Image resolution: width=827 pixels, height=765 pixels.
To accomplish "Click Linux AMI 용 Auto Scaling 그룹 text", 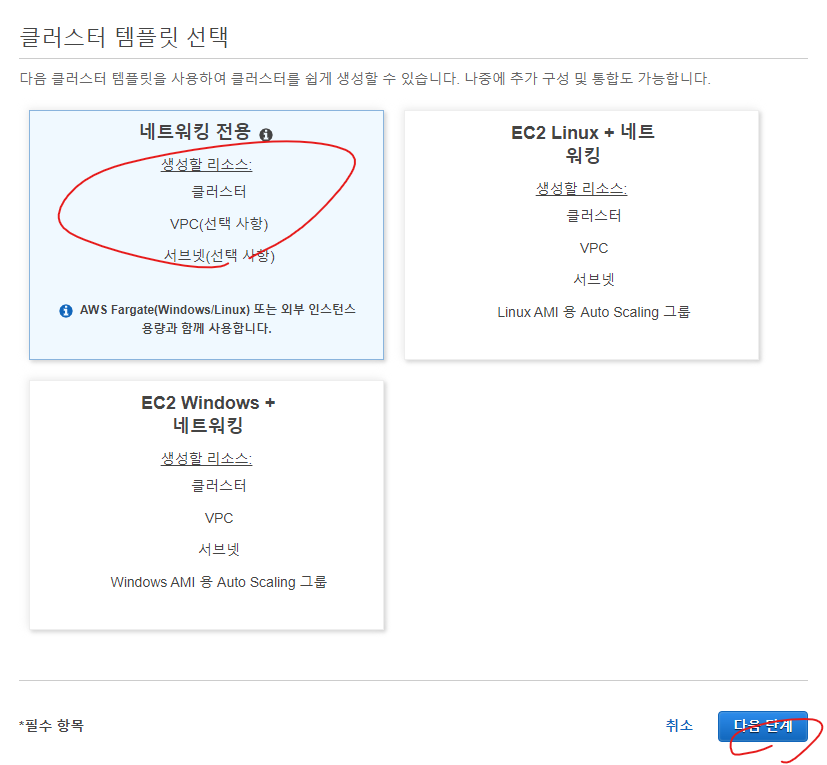I will click(593, 312).
